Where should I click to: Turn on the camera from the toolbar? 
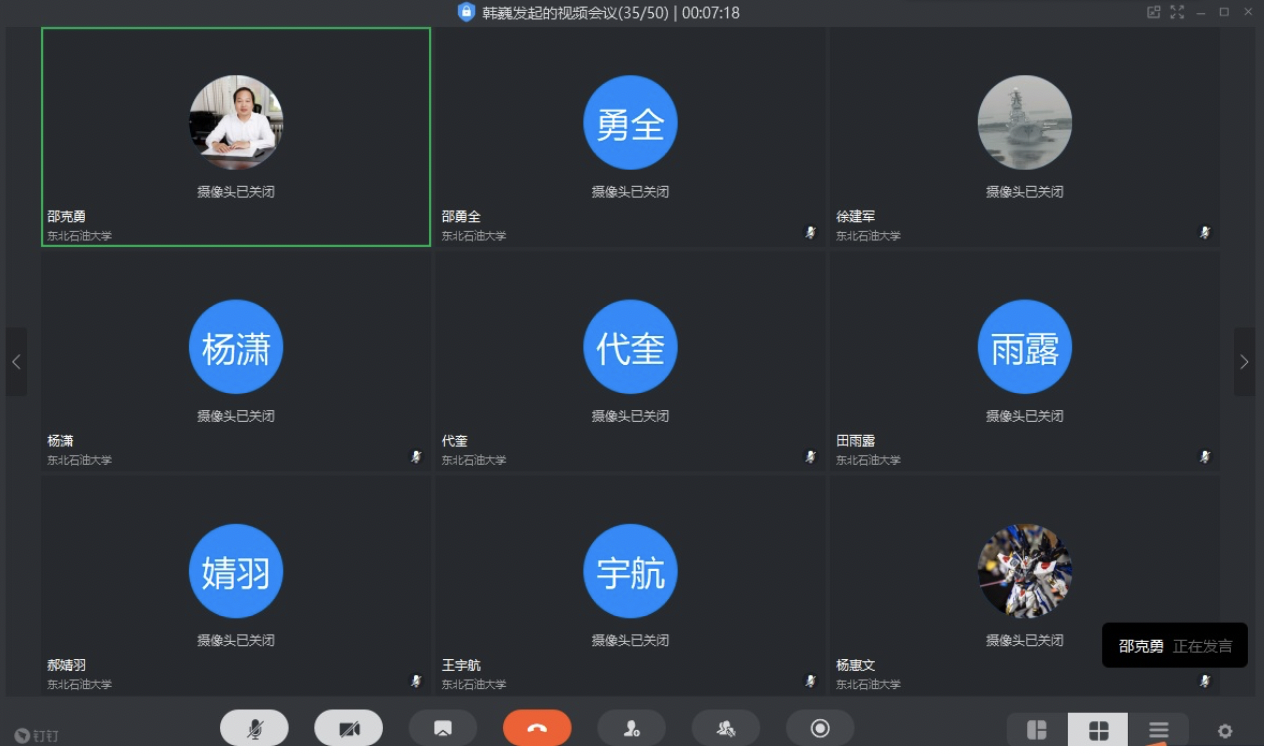(348, 728)
